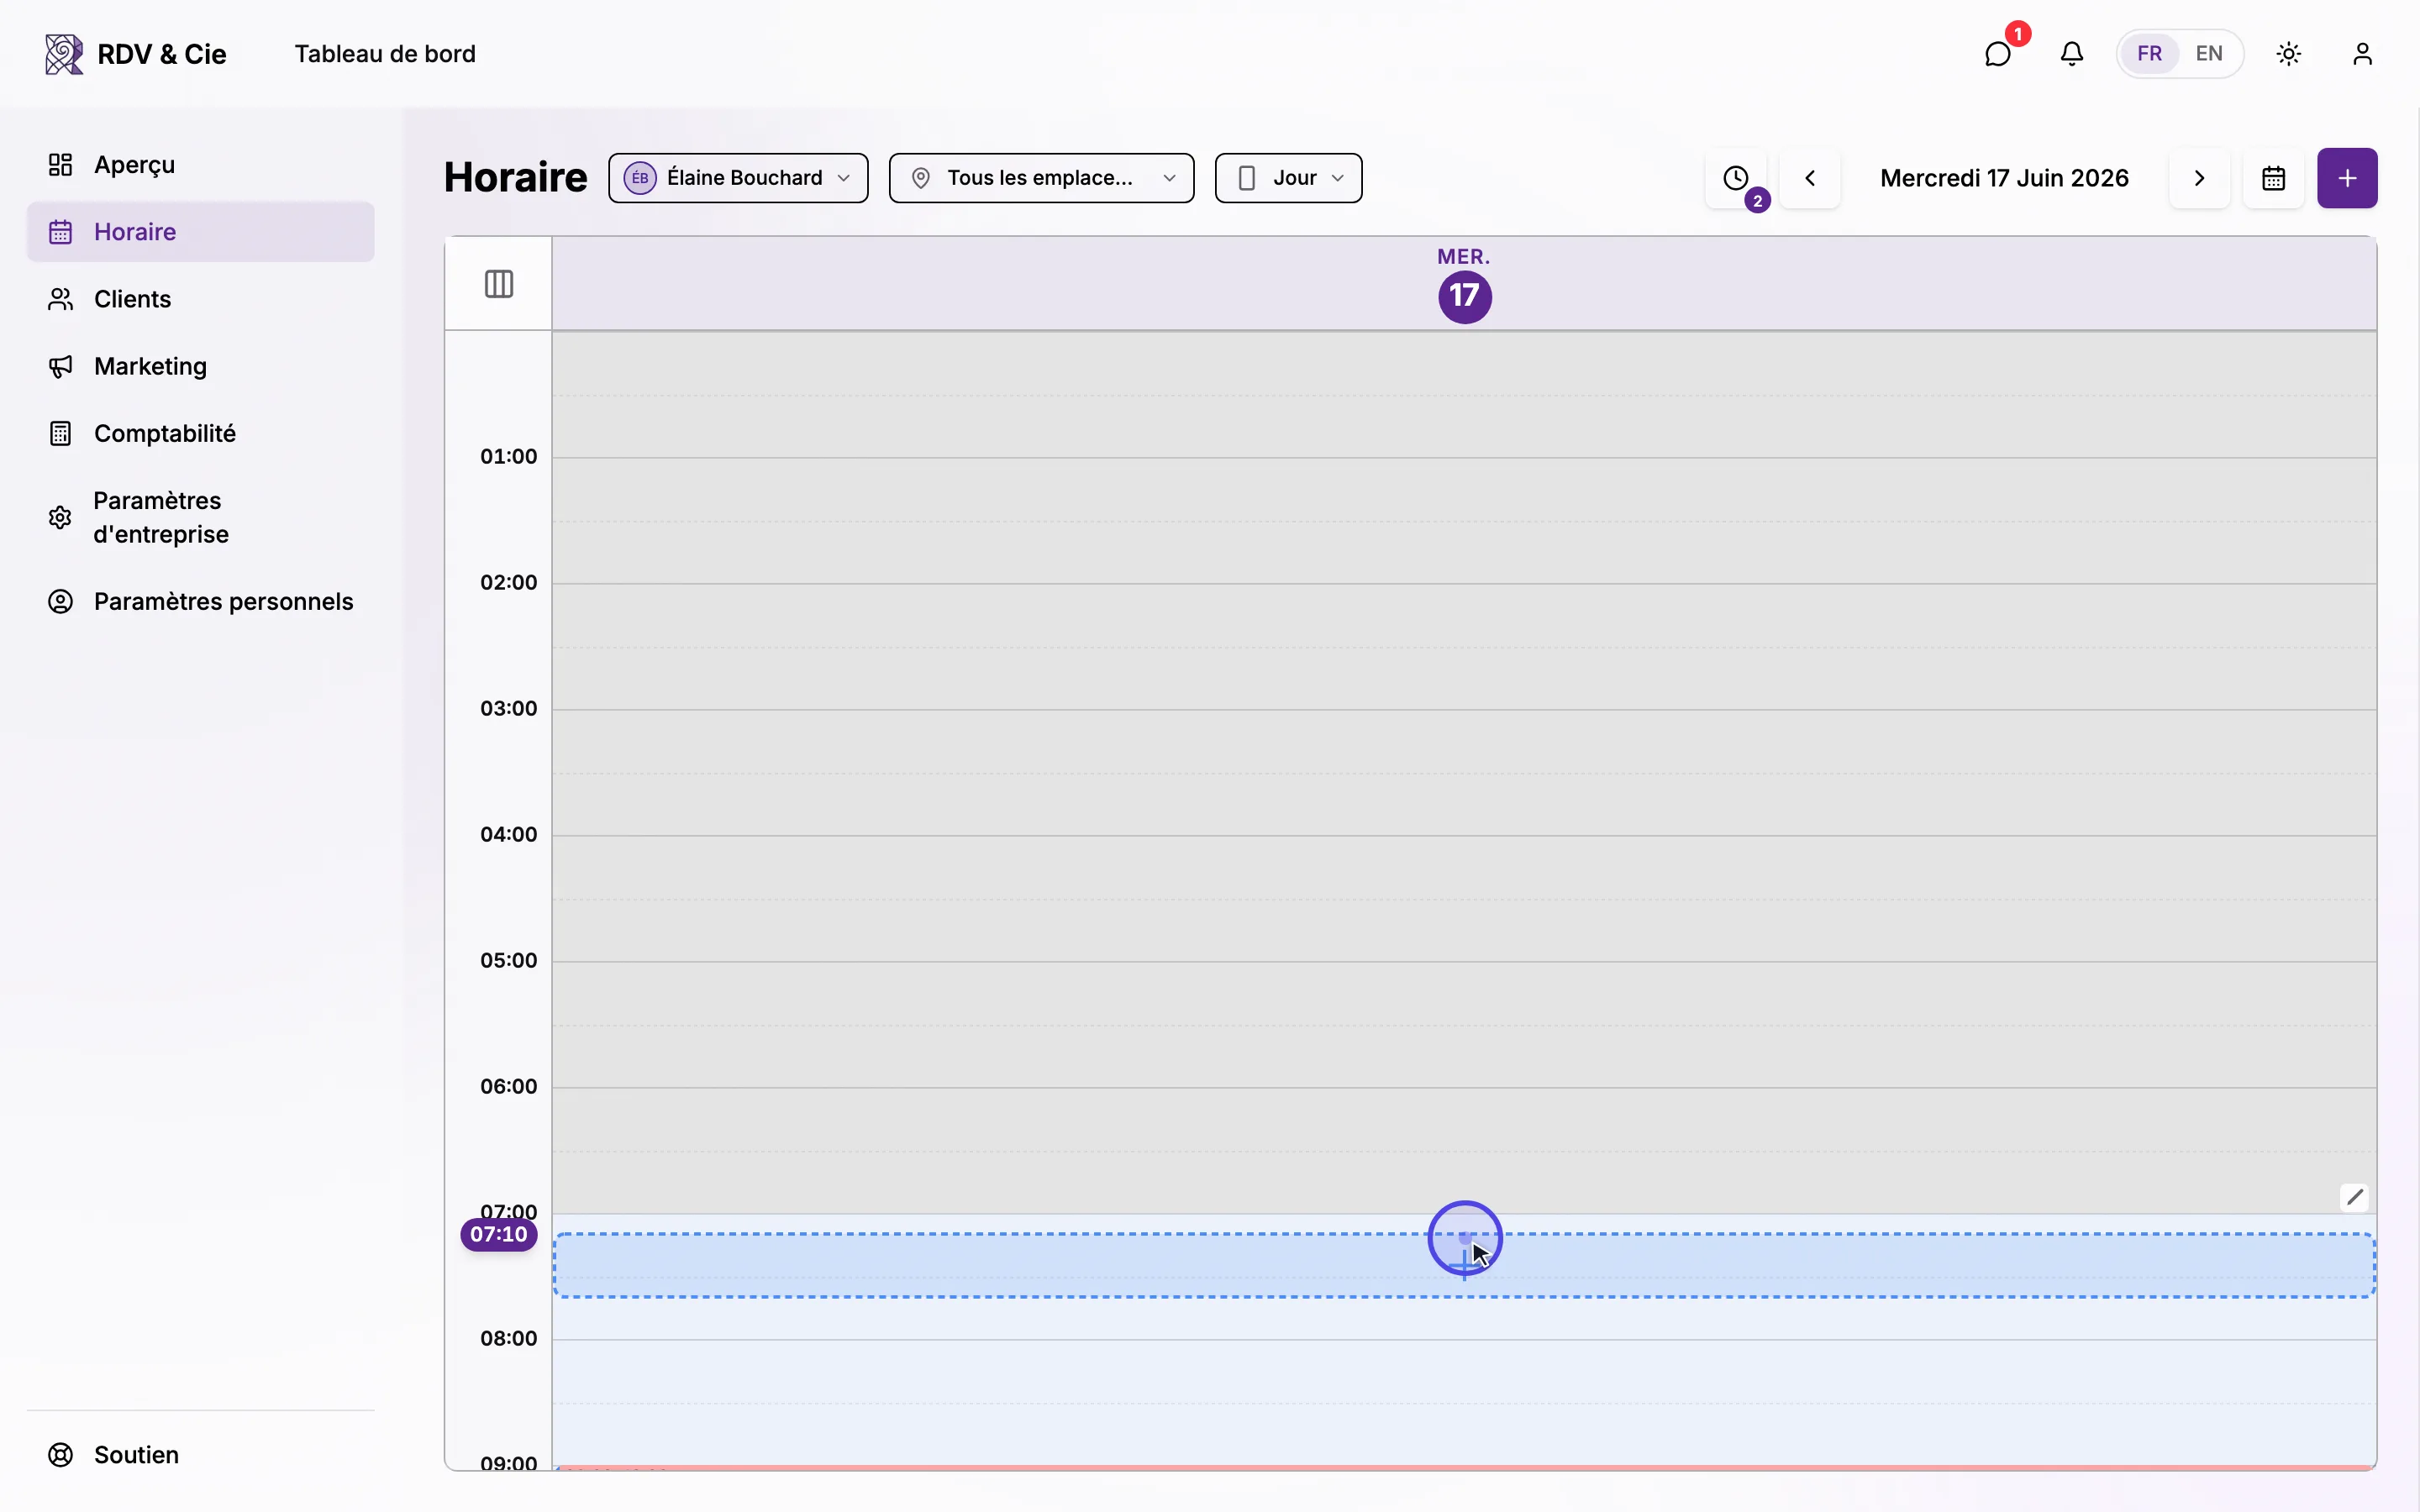2420x1512 pixels.
Task: Go to next day arrow
Action: (2199, 178)
